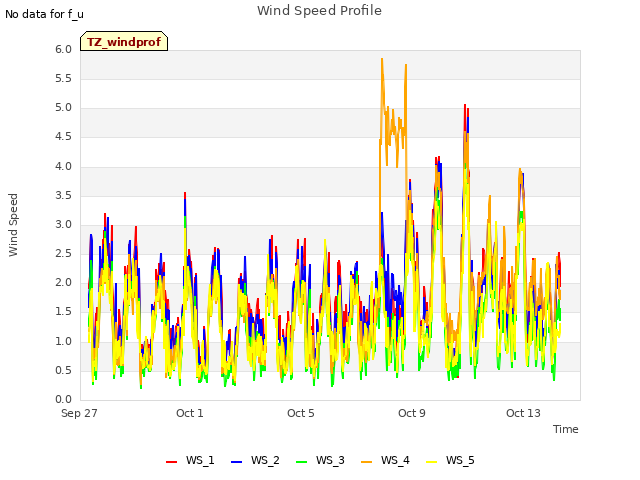Click the 6.0 y-axis tick label

[63, 50]
